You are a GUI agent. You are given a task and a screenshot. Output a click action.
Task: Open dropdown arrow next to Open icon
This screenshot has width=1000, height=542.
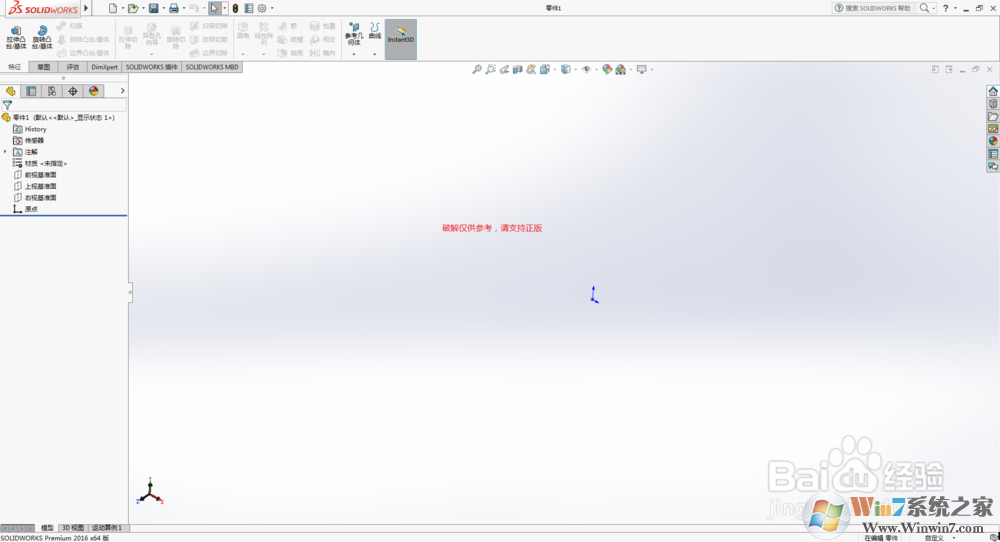143,8
